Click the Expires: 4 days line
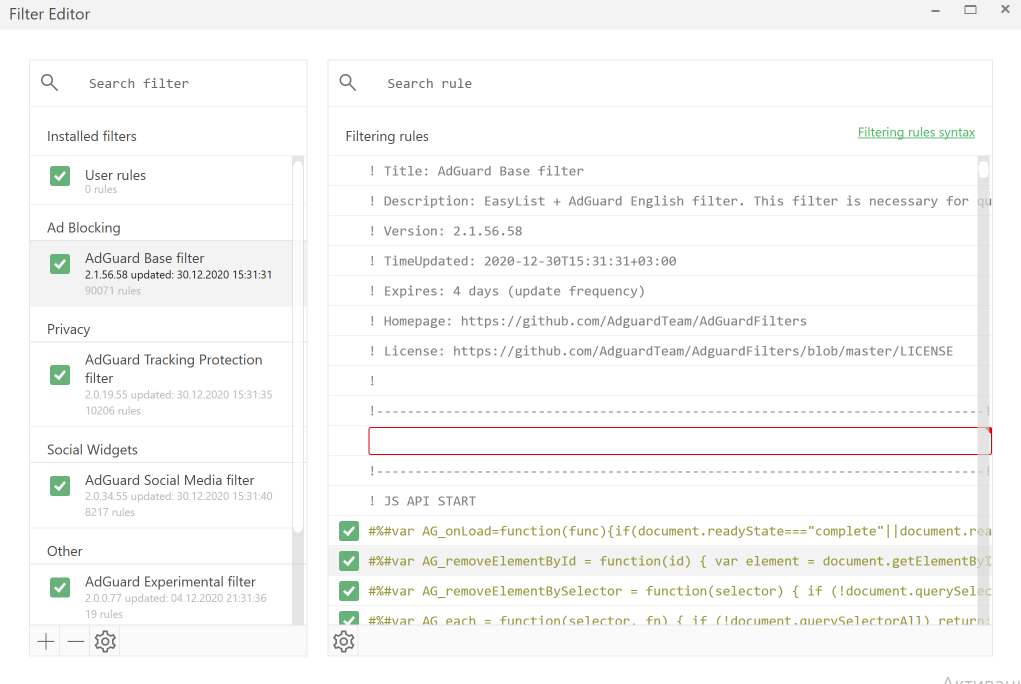 [x=507, y=291]
